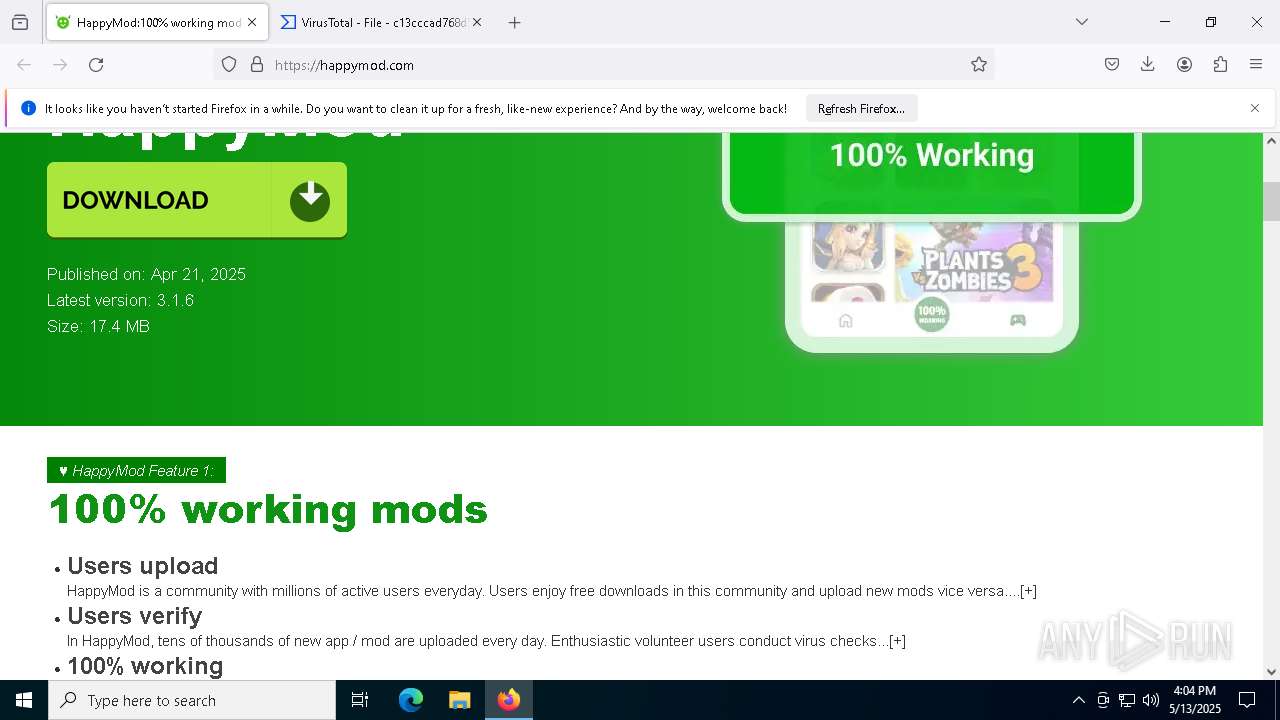
Task: Show hidden system tray icons
Action: point(1078,700)
